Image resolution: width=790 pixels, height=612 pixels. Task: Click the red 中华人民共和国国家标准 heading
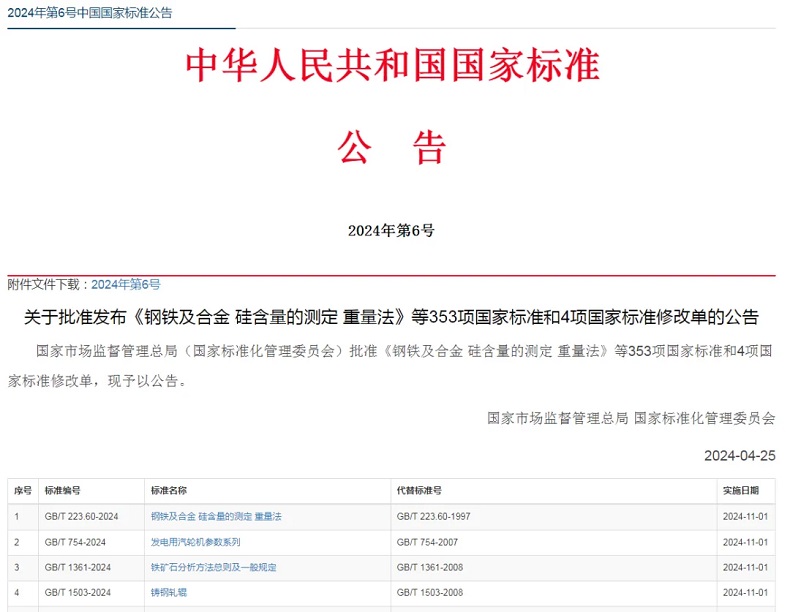point(392,65)
